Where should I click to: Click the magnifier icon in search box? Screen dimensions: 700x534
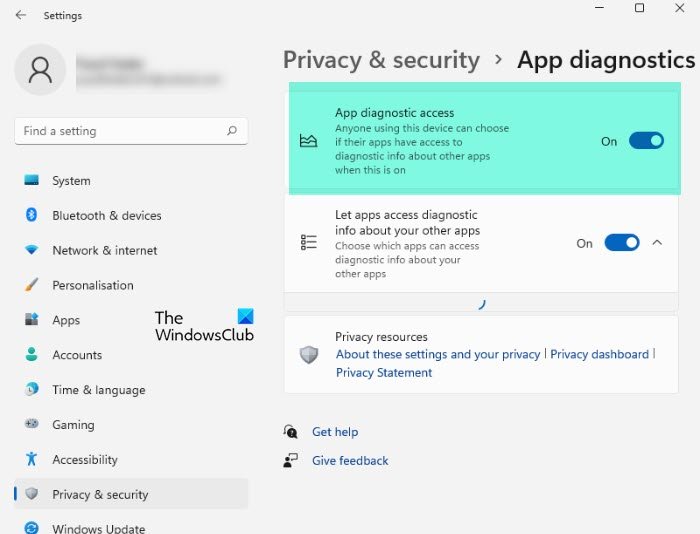point(232,131)
